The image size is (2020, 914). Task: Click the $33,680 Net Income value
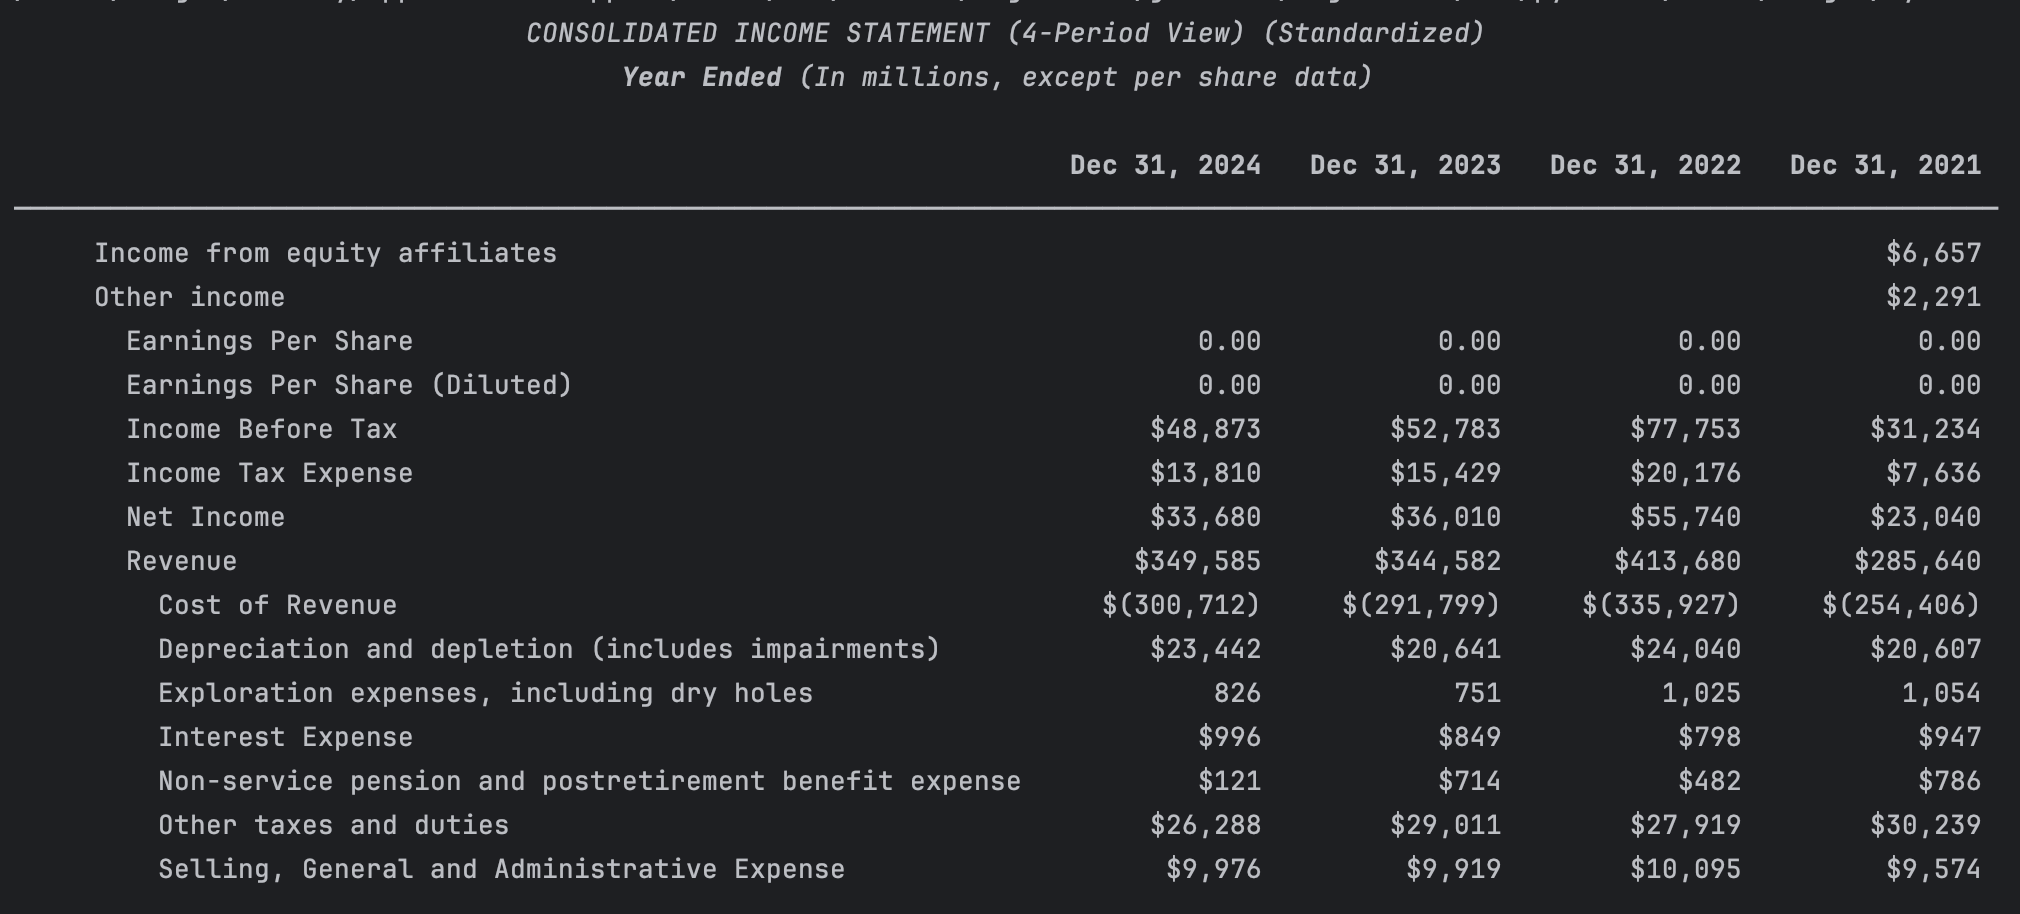[x=1206, y=517]
